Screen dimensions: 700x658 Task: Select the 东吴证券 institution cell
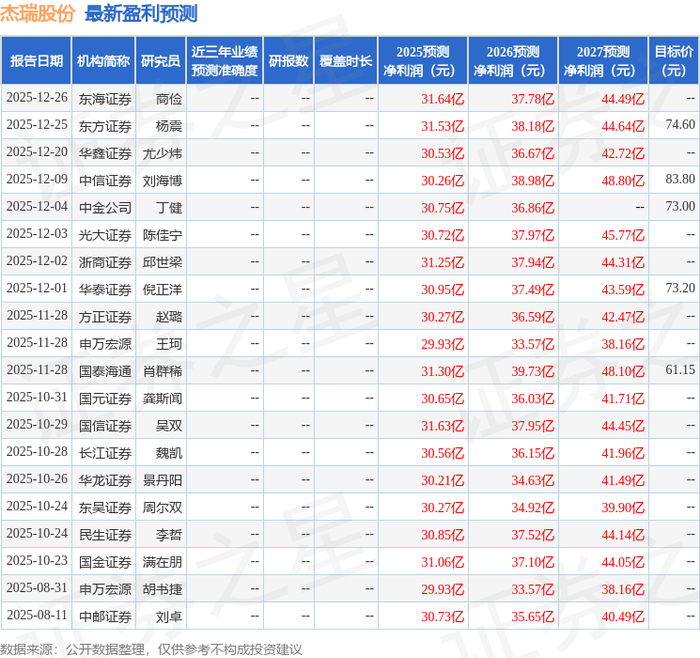click(105, 508)
